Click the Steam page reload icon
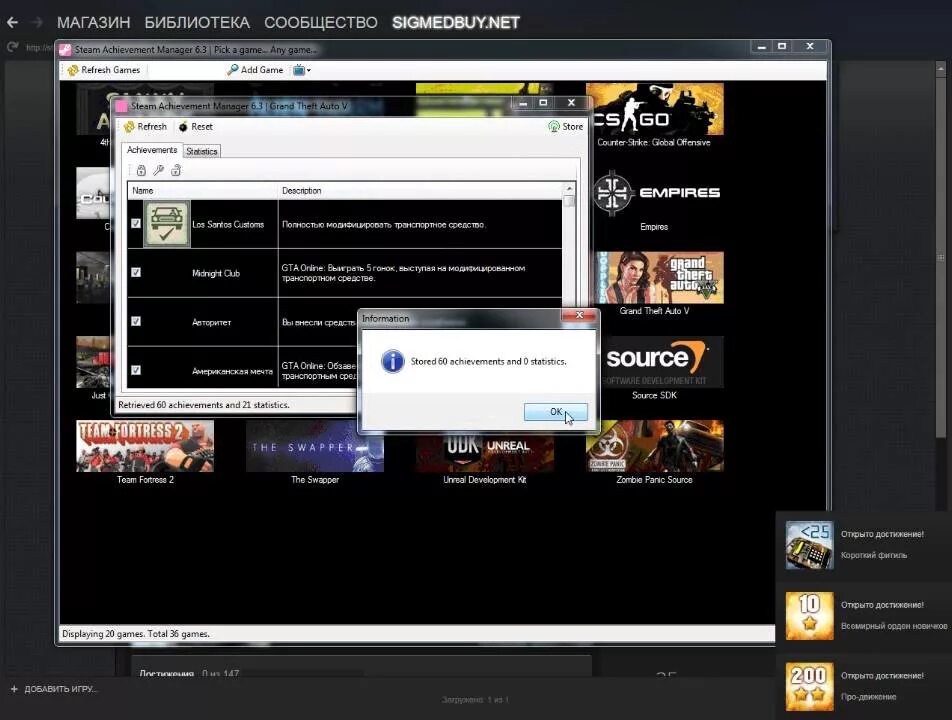 12,47
